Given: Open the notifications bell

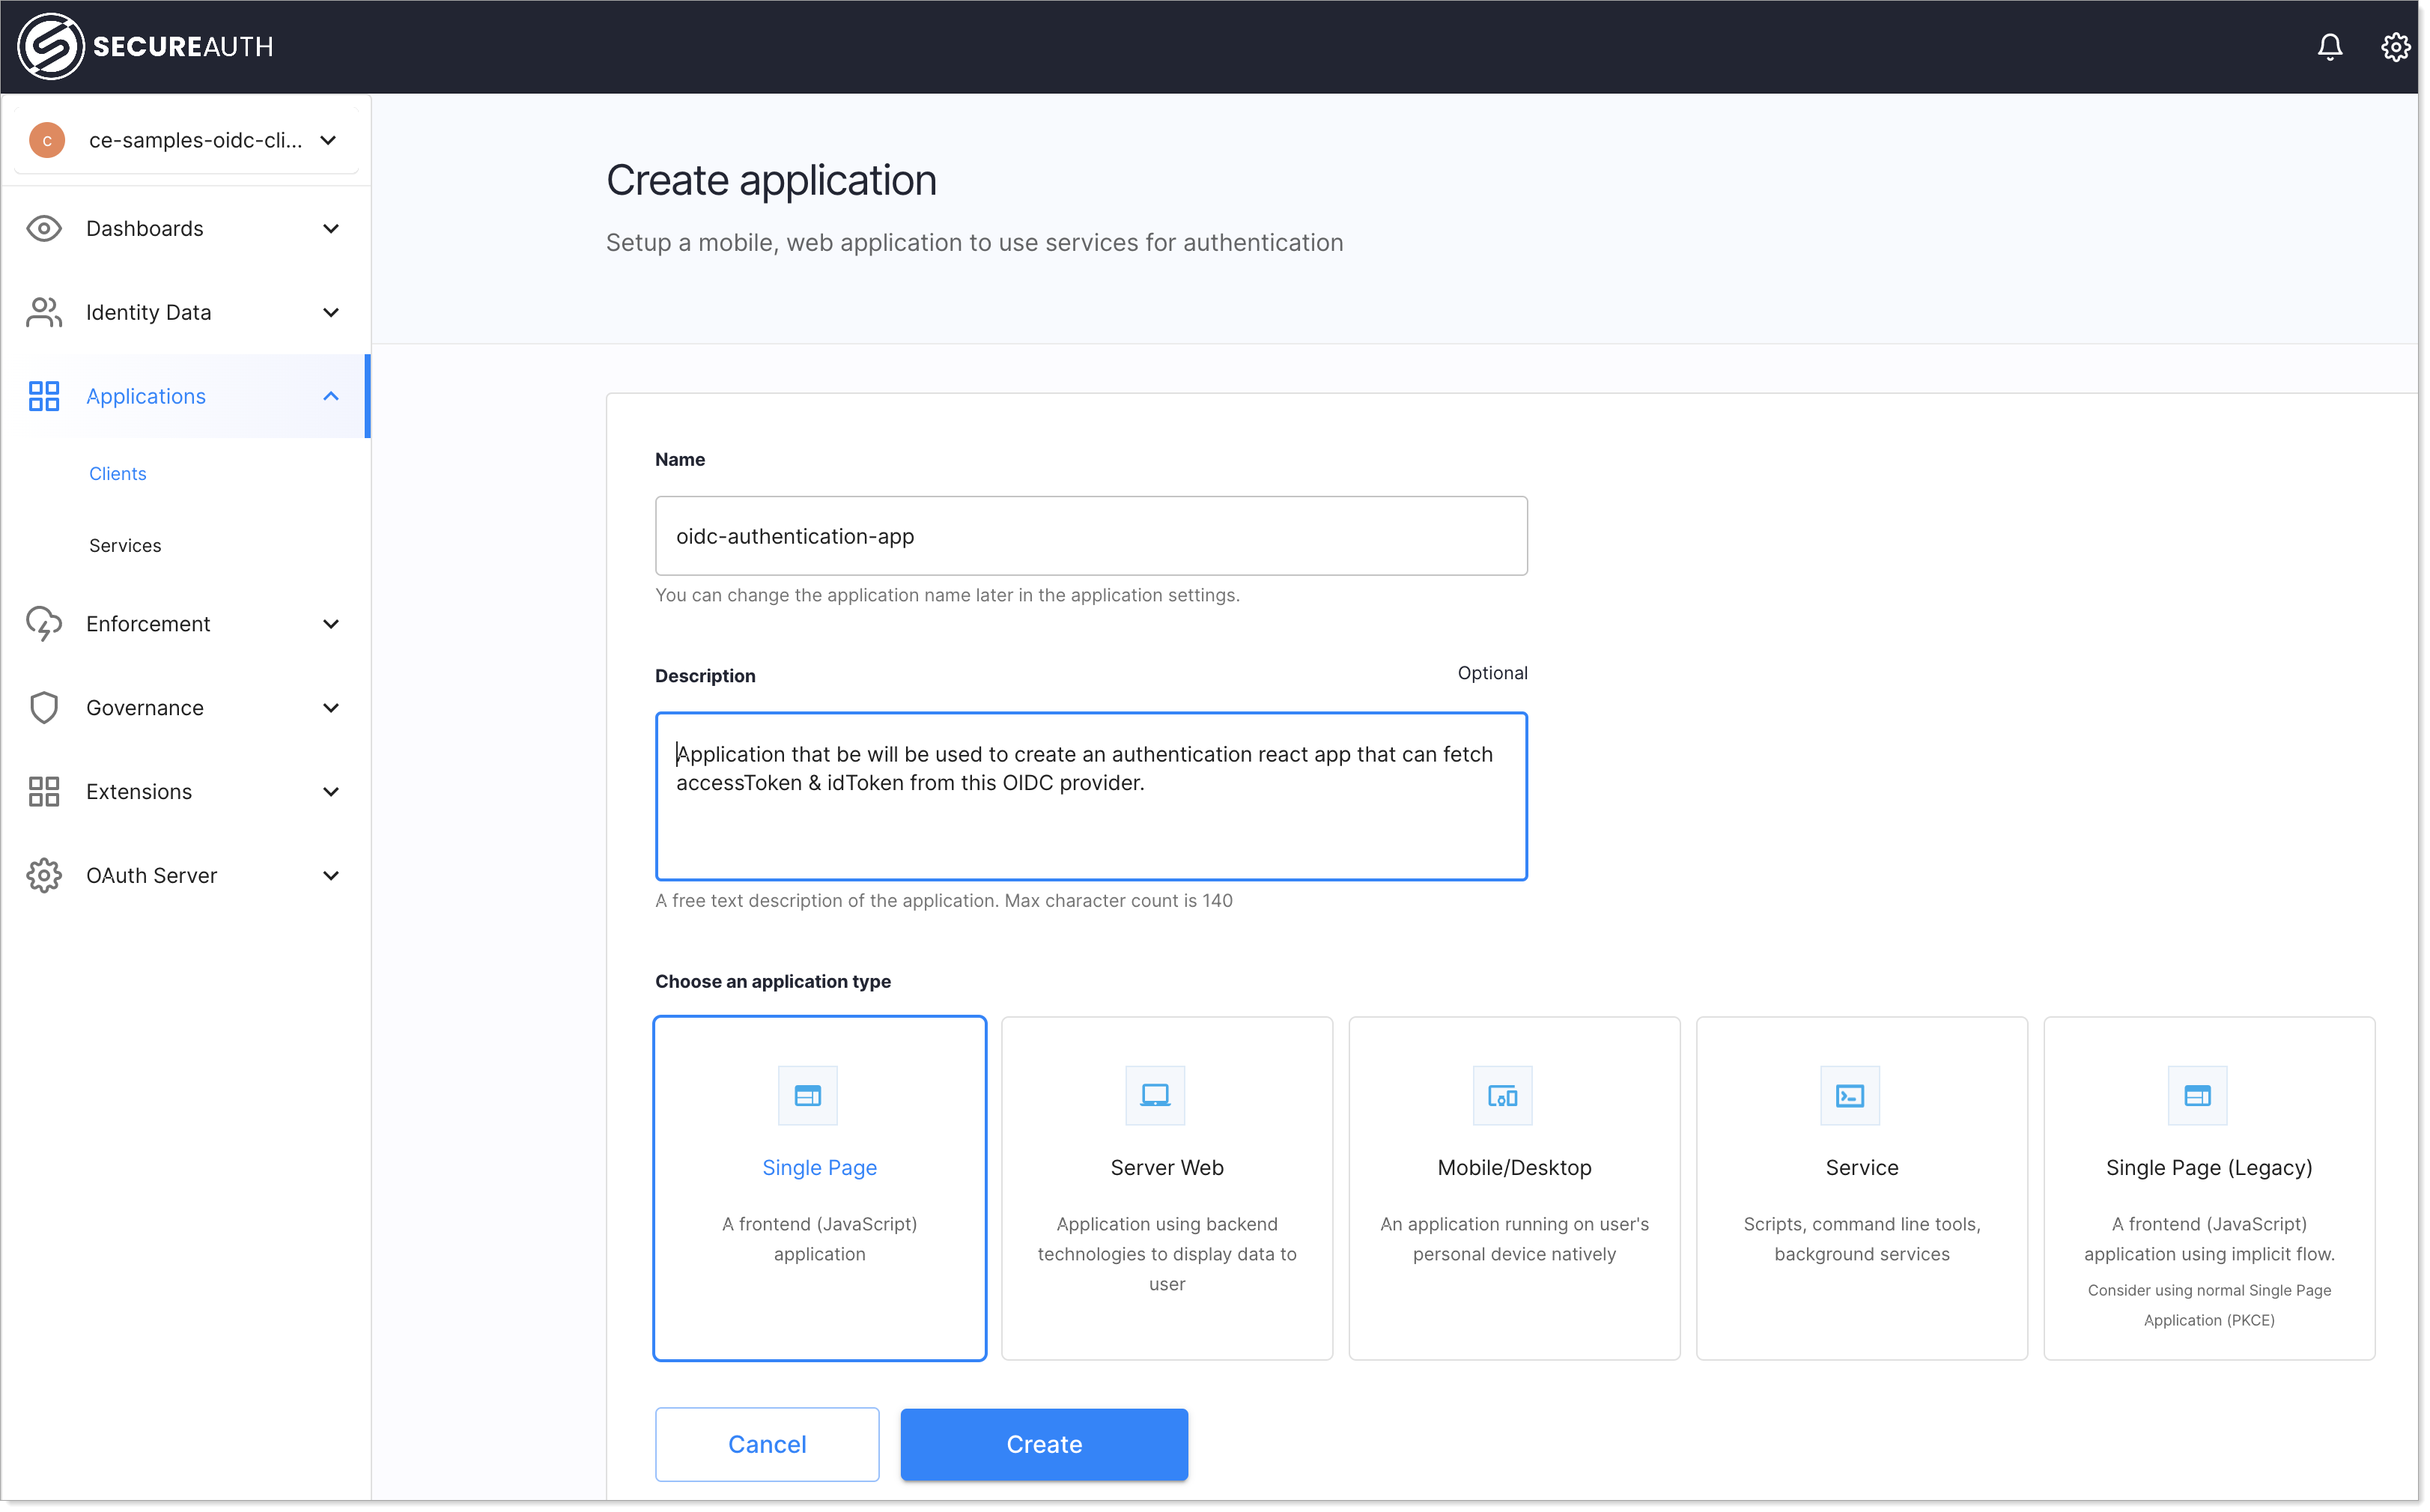Looking at the screenshot, I should 2329,47.
